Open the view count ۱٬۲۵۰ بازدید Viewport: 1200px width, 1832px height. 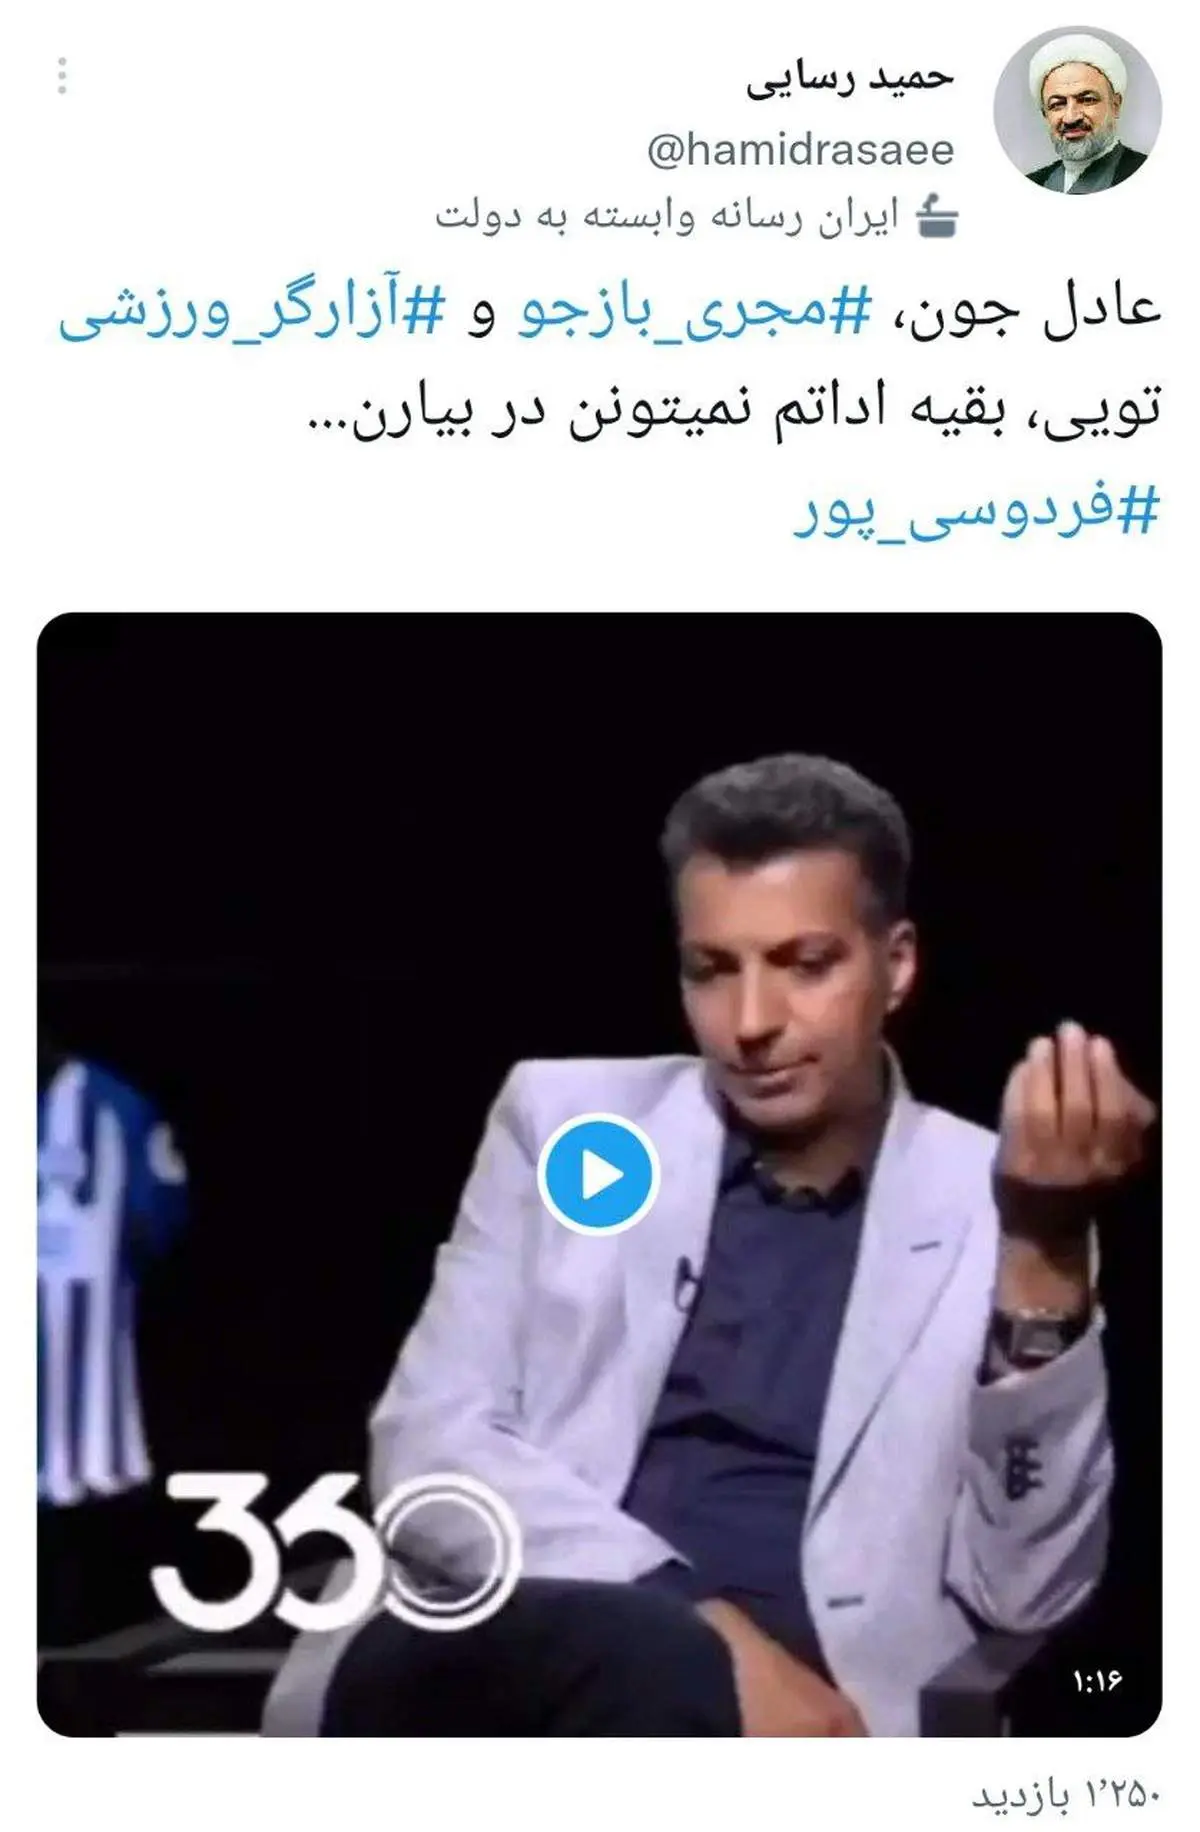1065,1796
